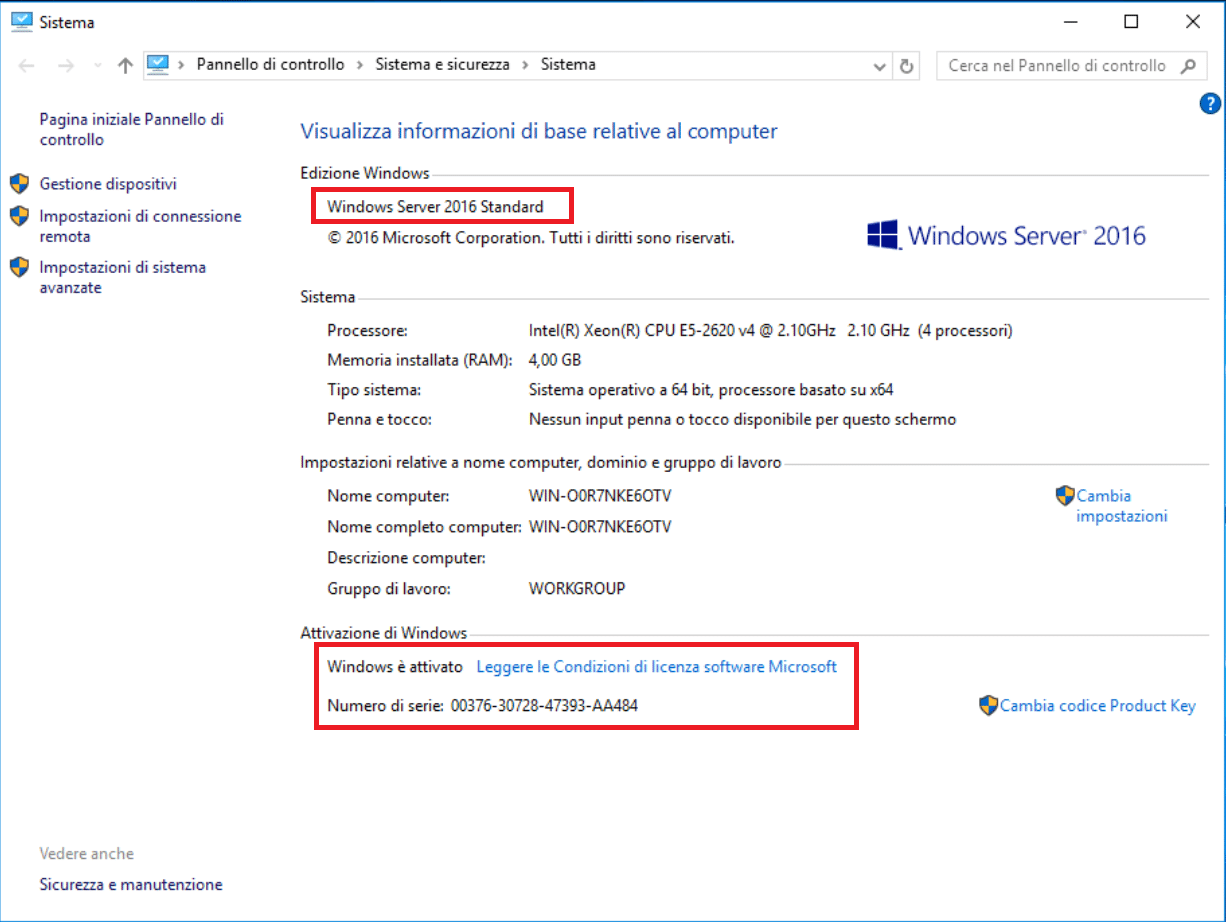The height and width of the screenshot is (922, 1226).
Task: Go up one folder level
Action: coord(125,66)
